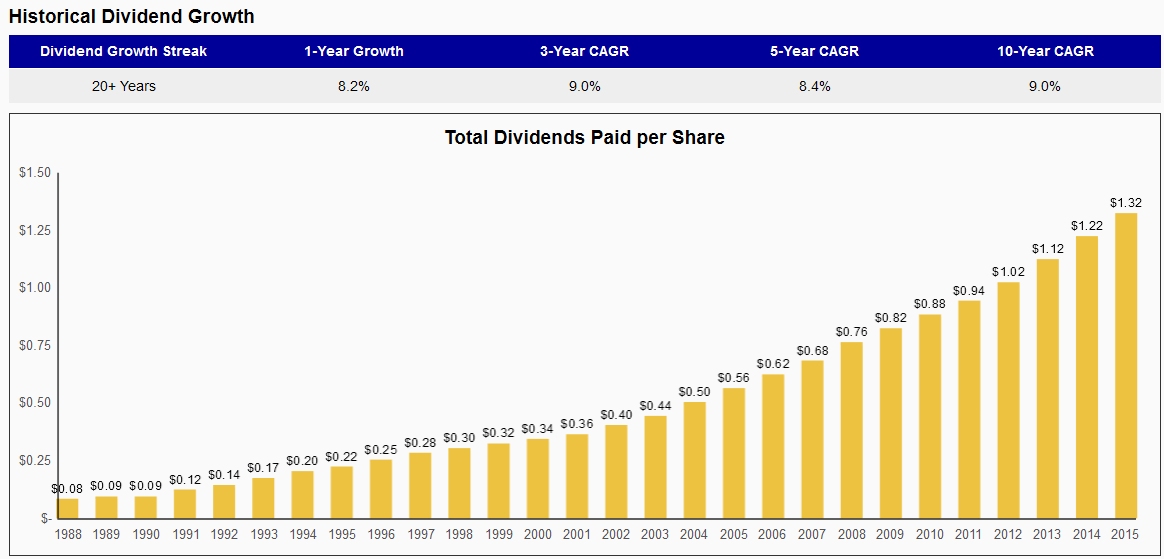The width and height of the screenshot is (1164, 559).
Task: Click the Historical Dividend Growth heading
Action: (x=131, y=16)
